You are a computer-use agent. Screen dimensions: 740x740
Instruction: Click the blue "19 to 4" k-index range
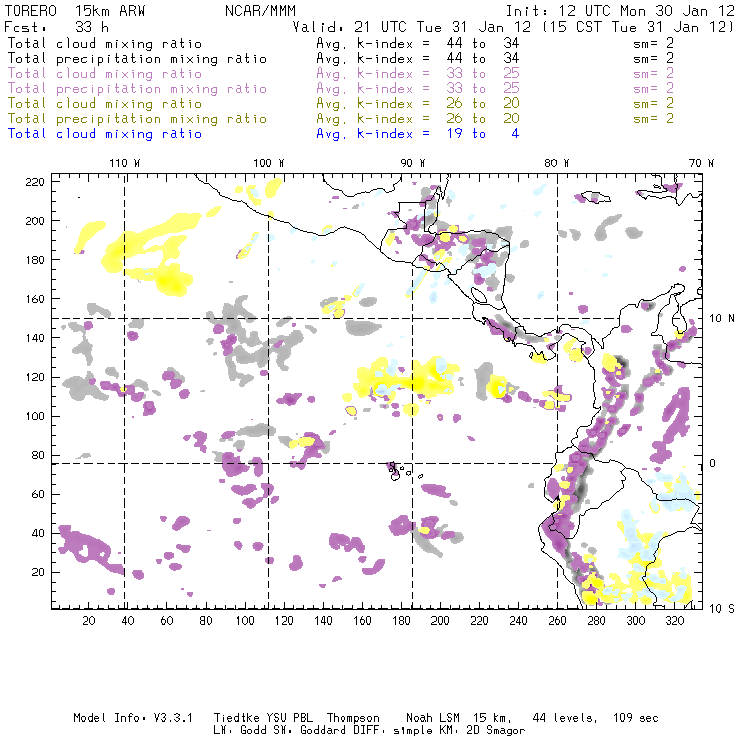(x=483, y=134)
